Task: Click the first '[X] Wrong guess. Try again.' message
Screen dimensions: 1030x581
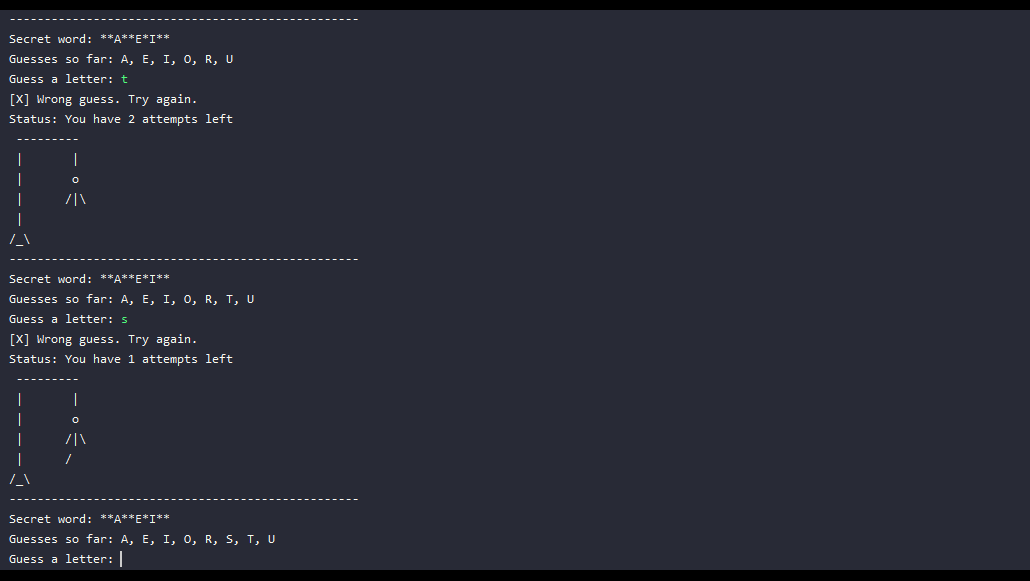Action: [103, 99]
